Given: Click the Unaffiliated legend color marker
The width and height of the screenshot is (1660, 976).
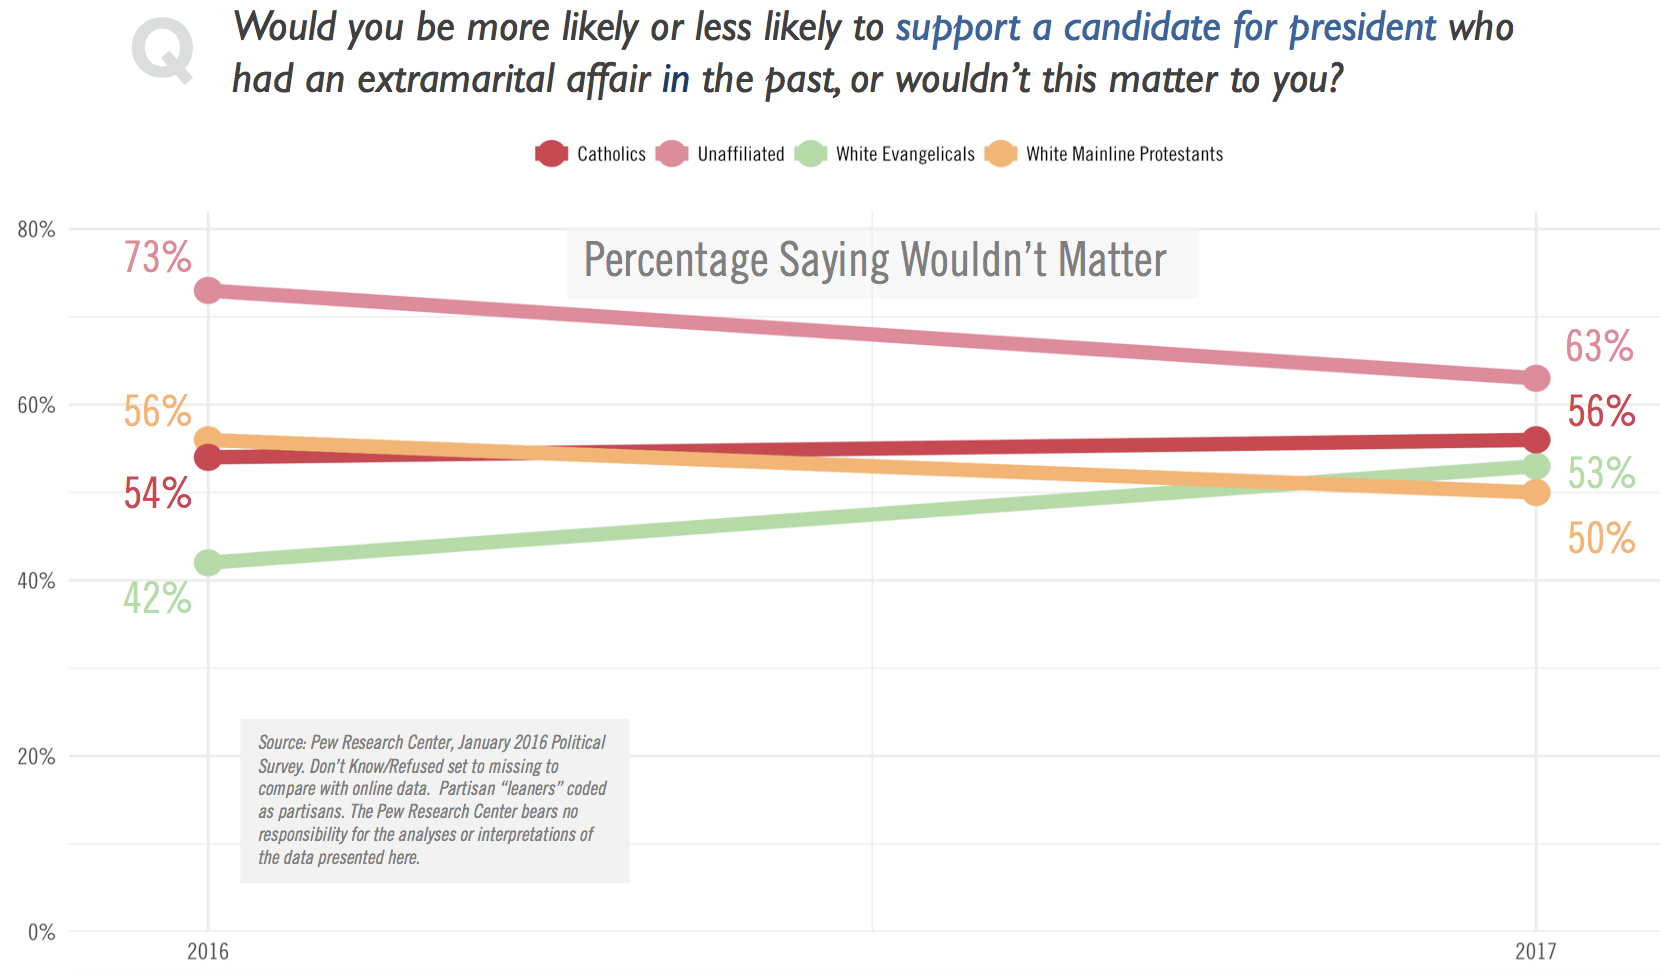Looking at the screenshot, I should click(672, 154).
